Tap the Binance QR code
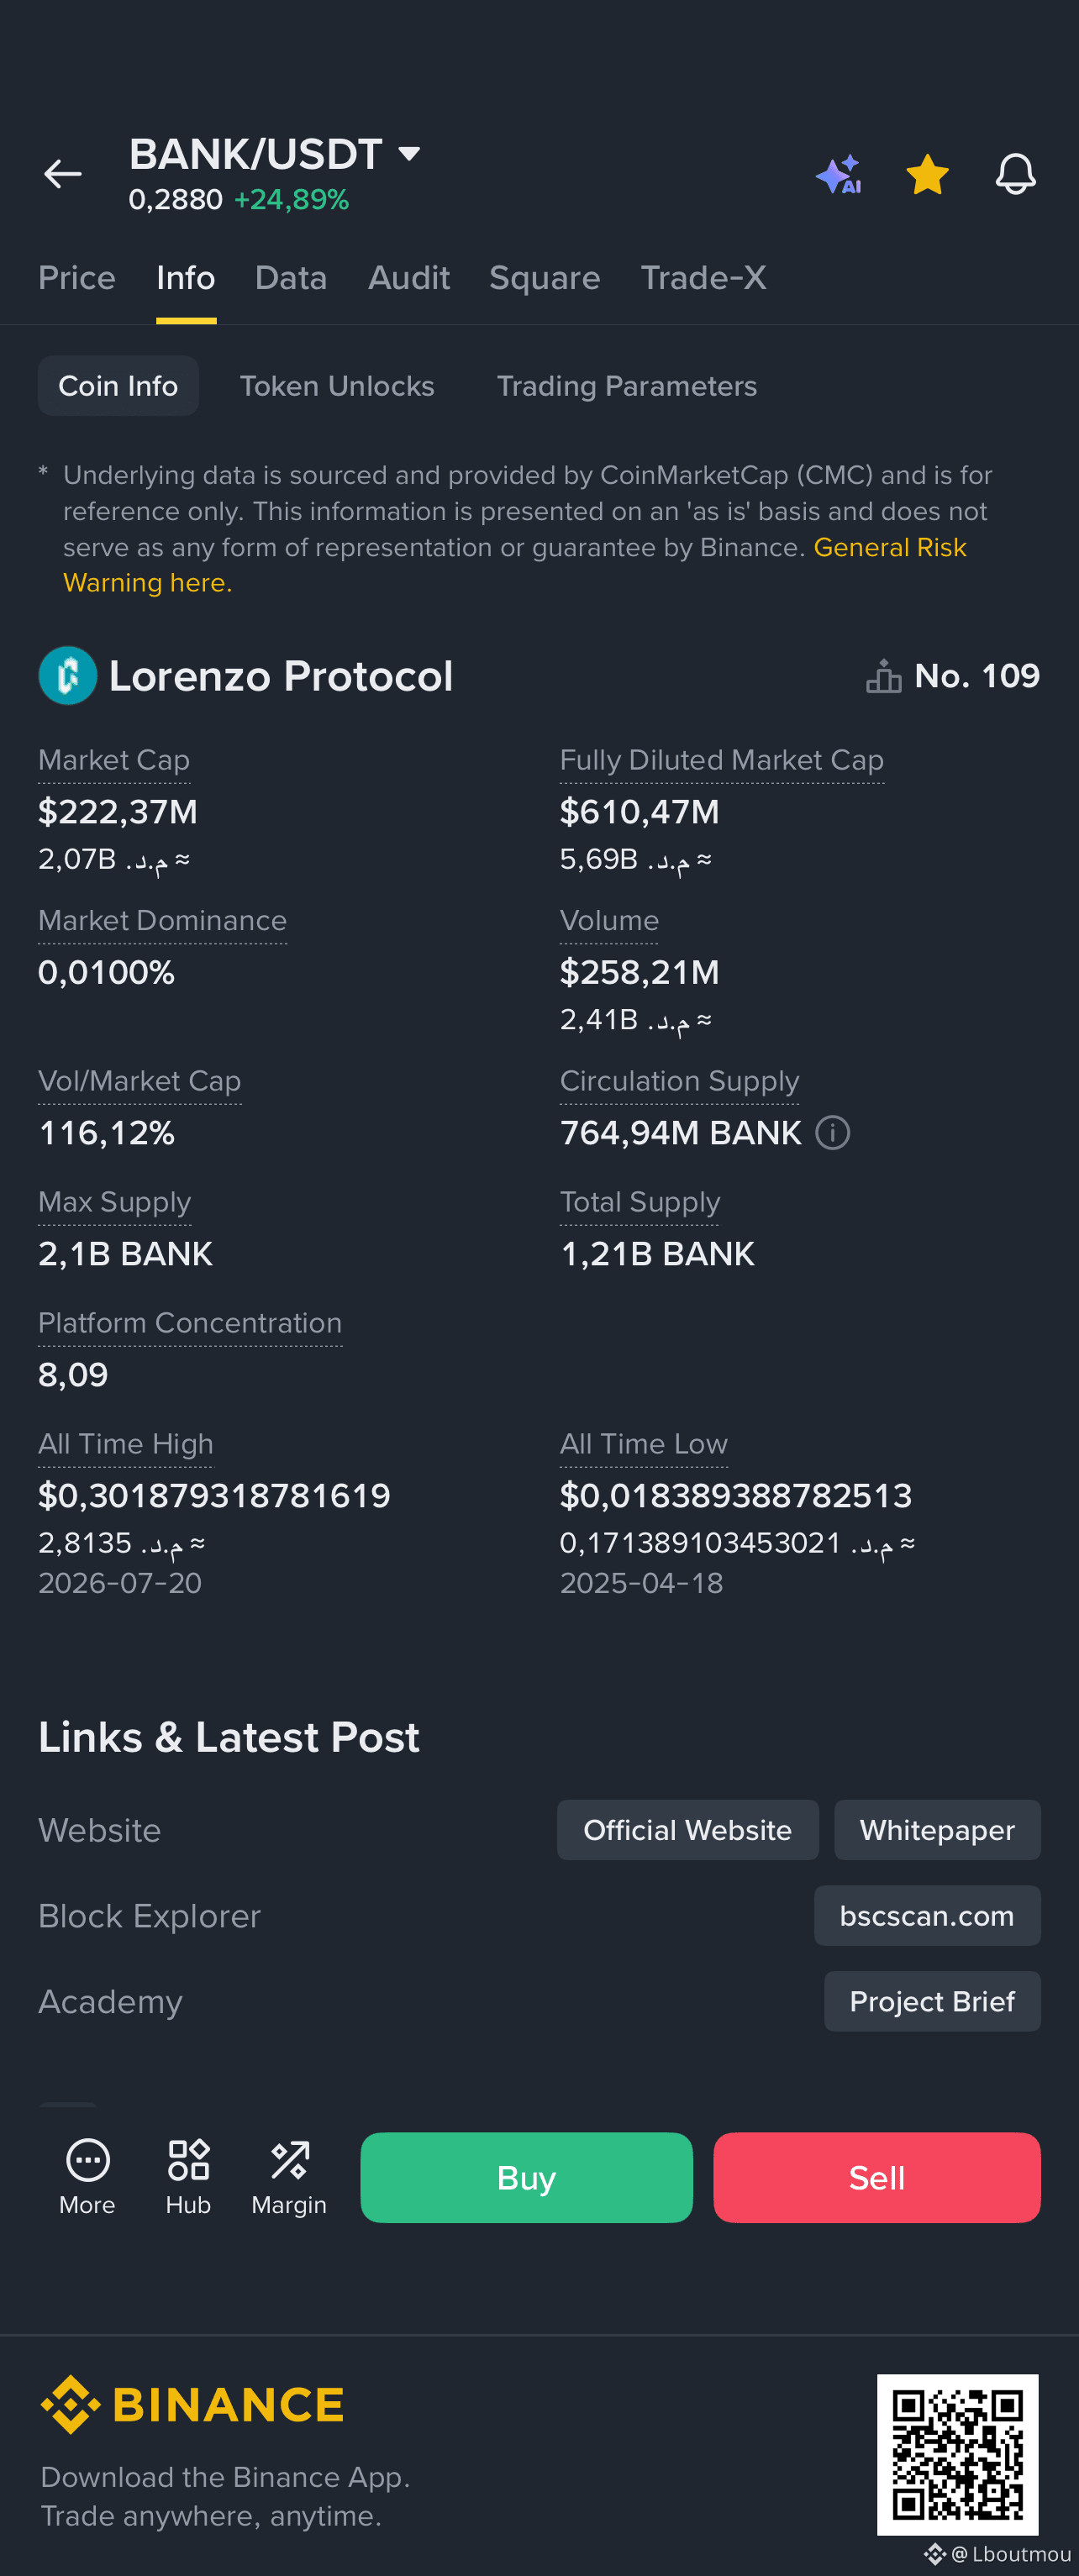The image size is (1079, 2576). tap(957, 2454)
